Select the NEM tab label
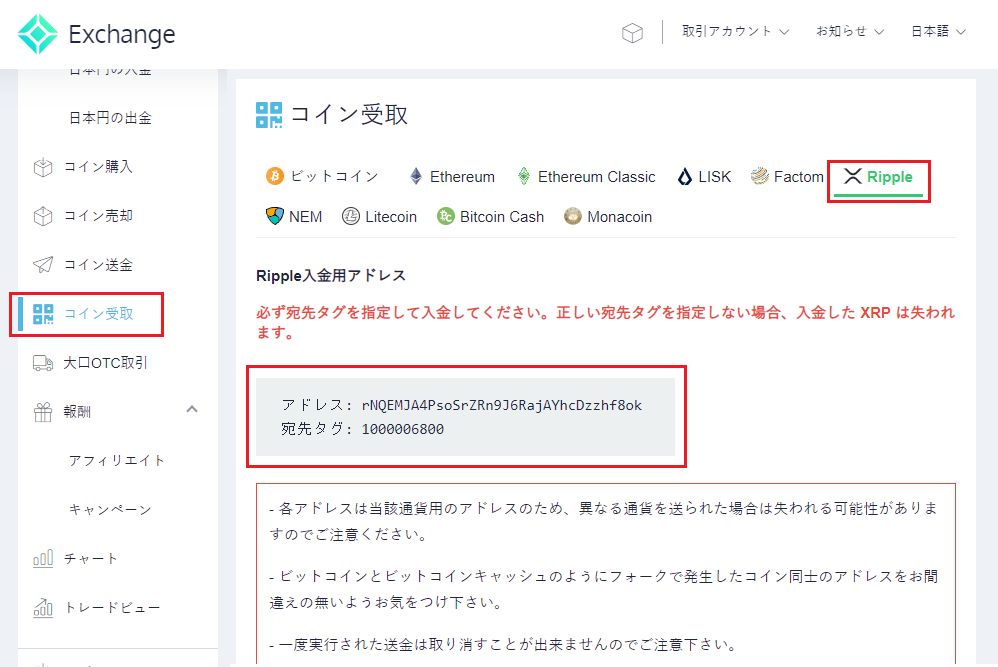 [x=306, y=217]
